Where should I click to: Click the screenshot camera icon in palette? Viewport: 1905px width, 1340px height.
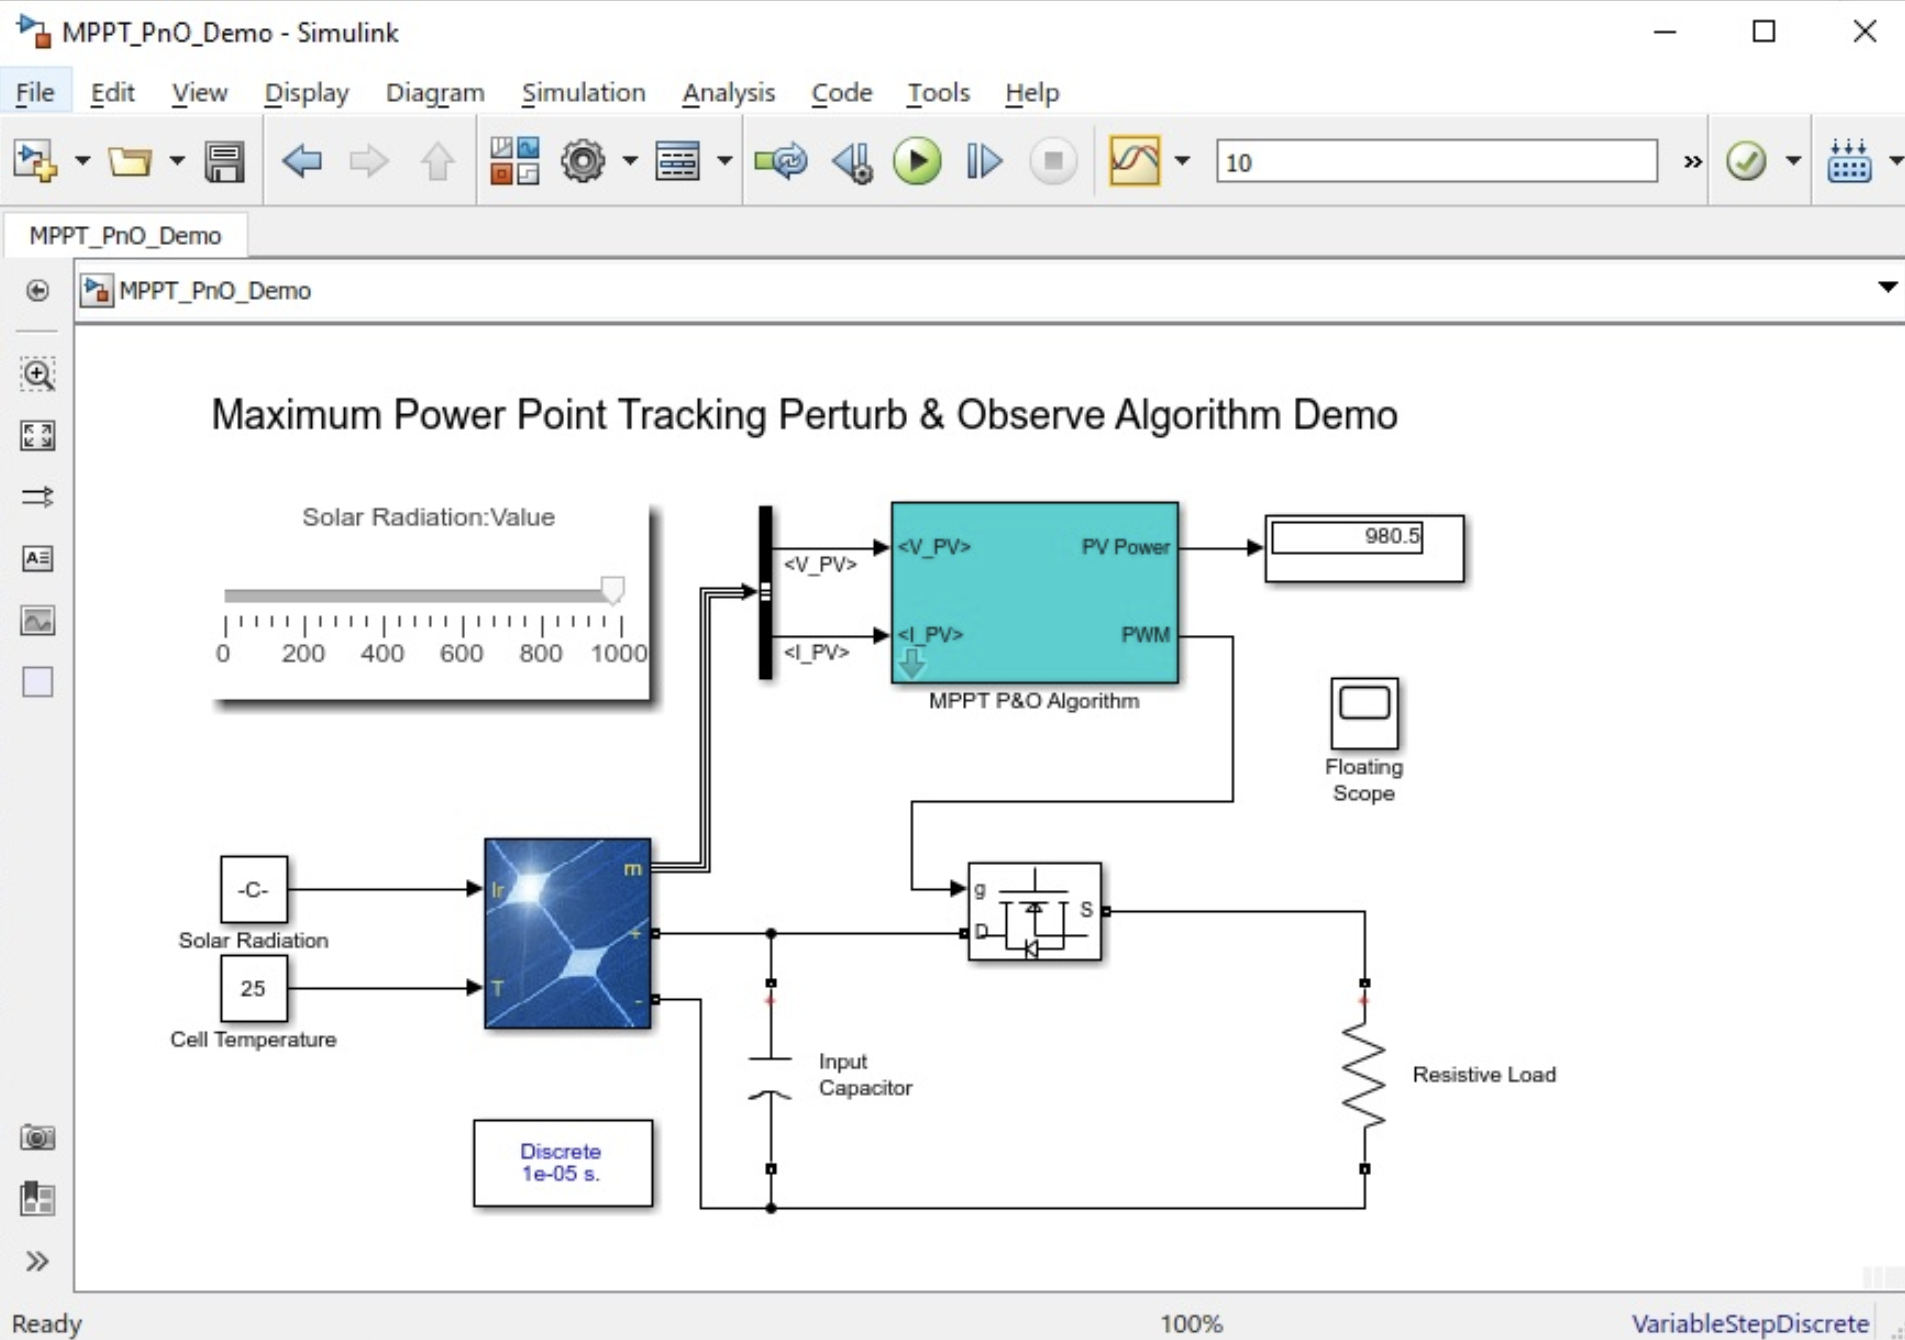(x=38, y=1137)
